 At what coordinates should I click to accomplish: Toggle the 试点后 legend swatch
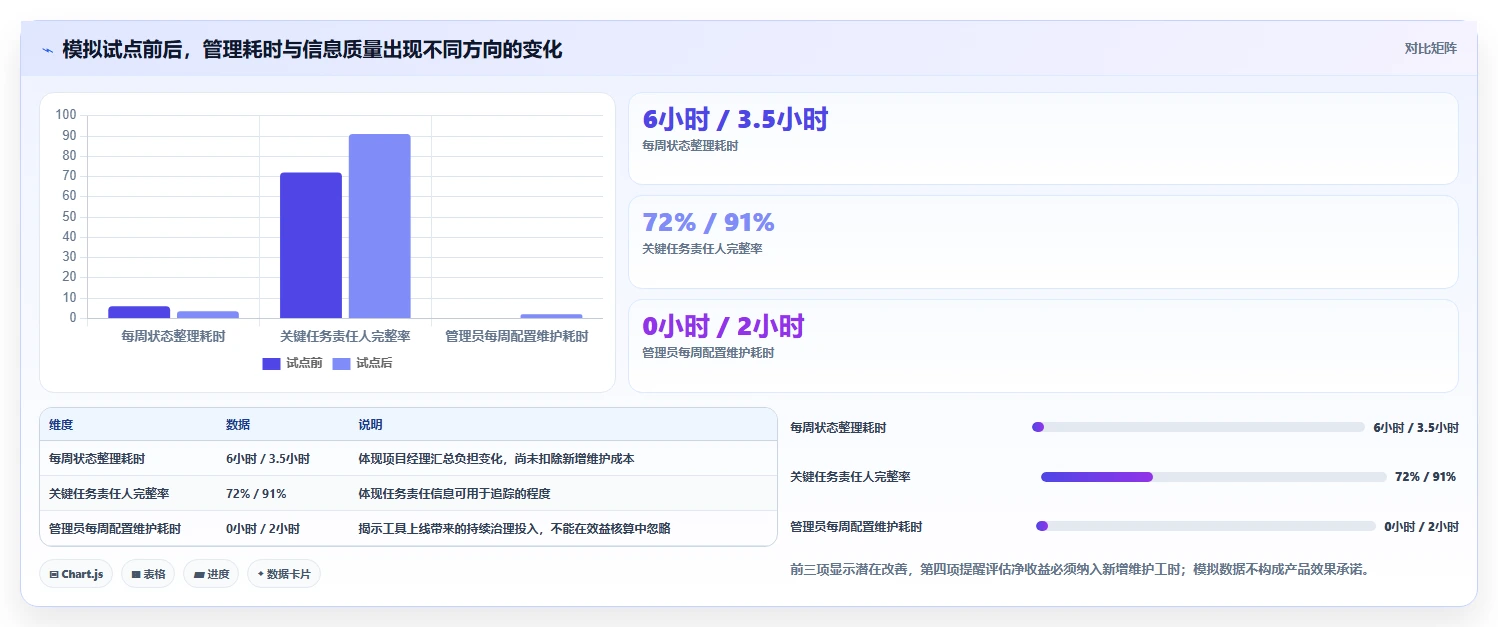click(x=341, y=364)
